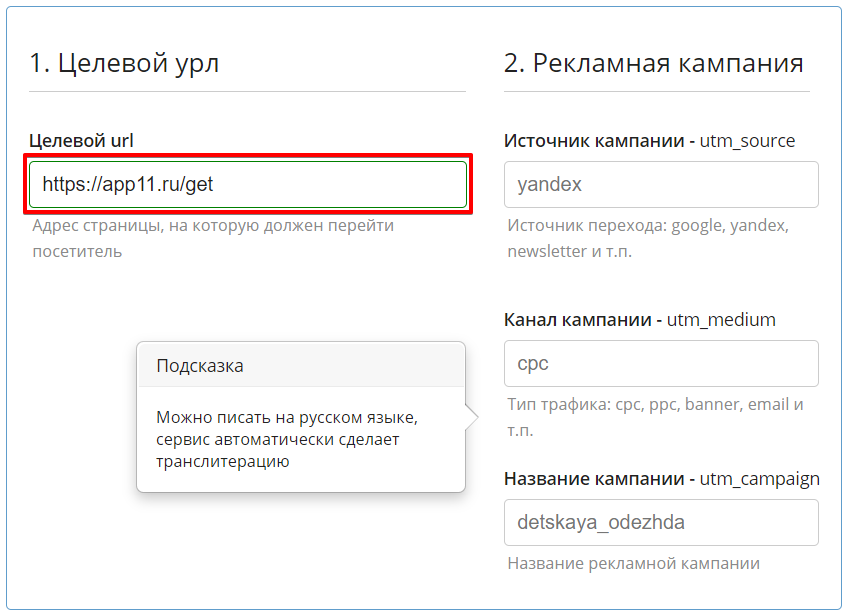Click the "2. Рекламная кампания" section heading

pyautogui.click(x=653, y=63)
